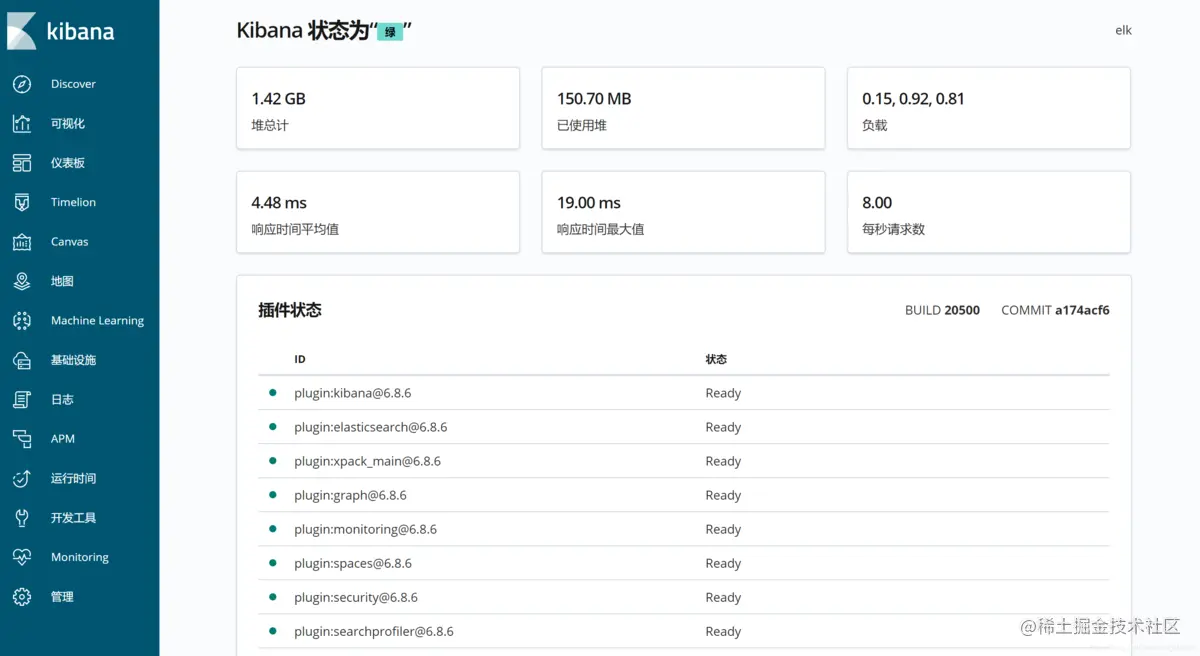1200x656 pixels.
Task: Click Ready status of plugin:graph
Action: [723, 495]
